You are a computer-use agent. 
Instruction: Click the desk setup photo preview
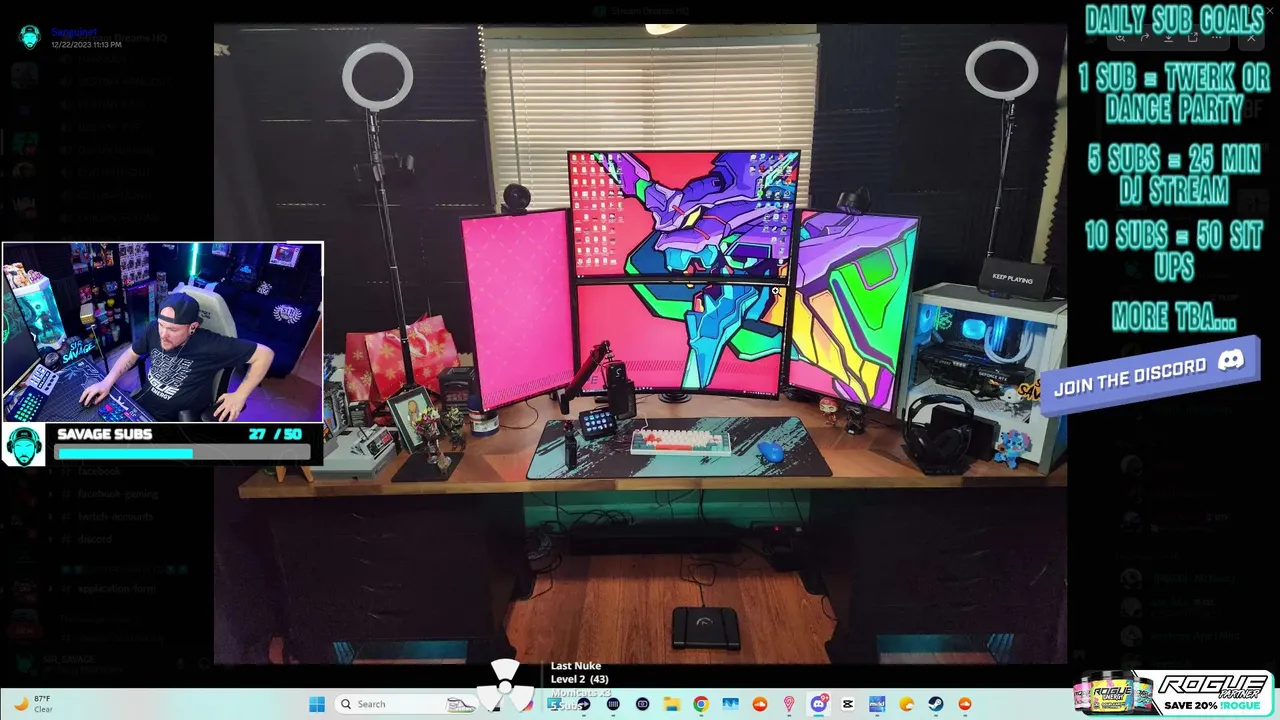pyautogui.click(x=640, y=345)
